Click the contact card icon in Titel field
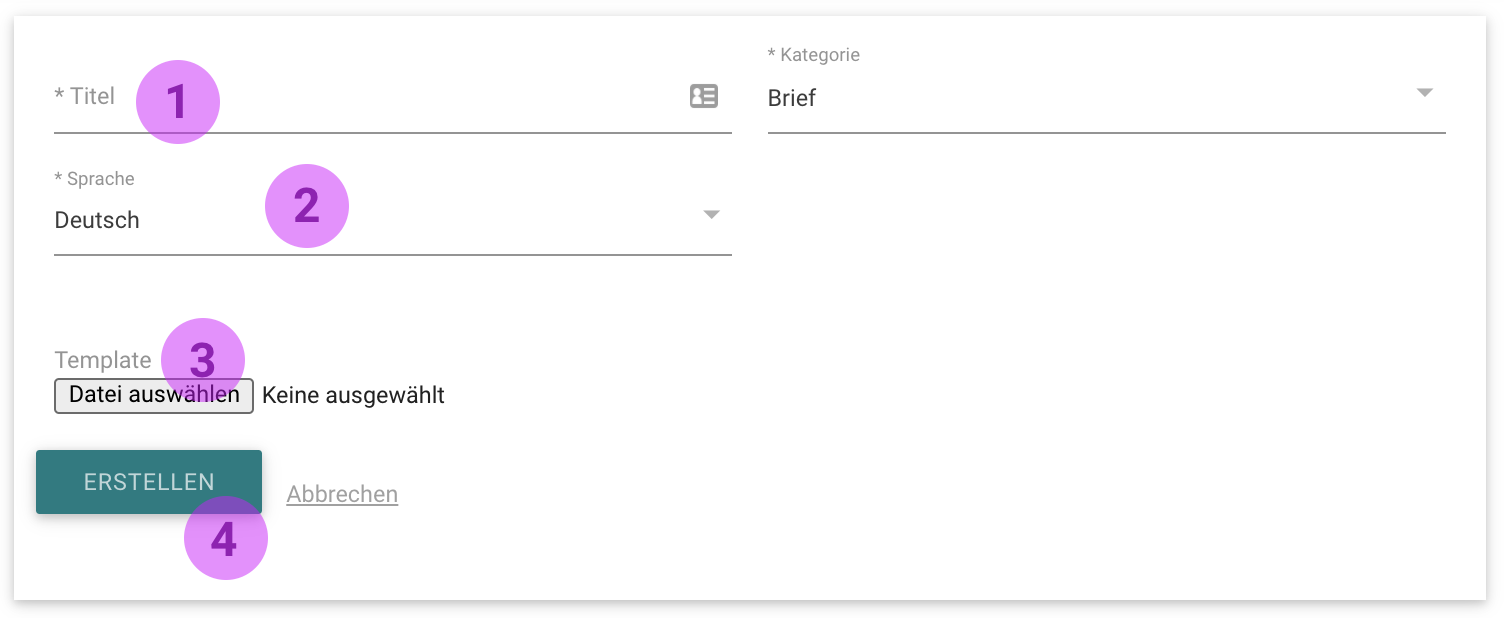Screen dimensions: 1504x618 click(704, 96)
